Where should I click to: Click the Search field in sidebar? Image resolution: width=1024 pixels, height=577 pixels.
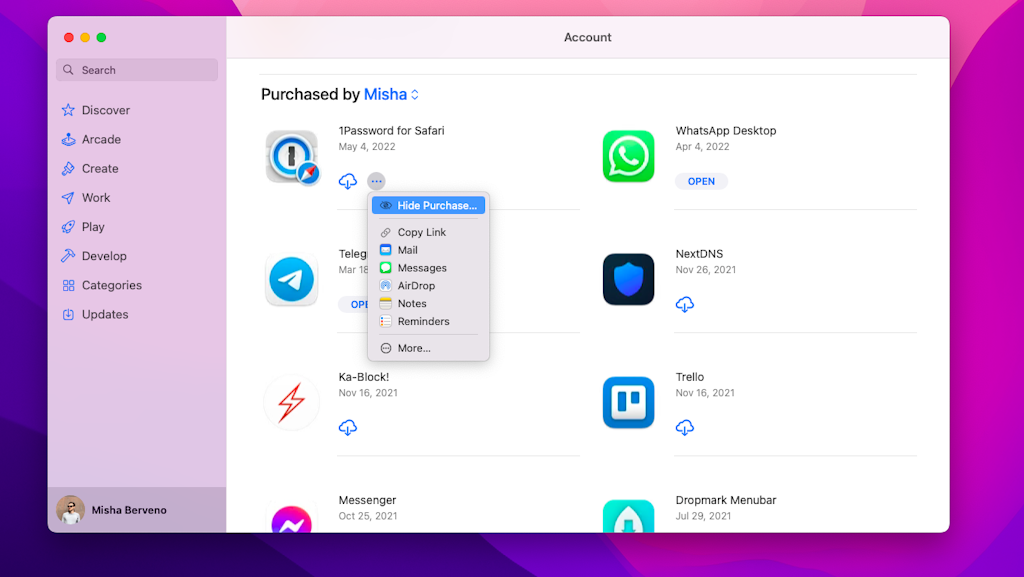tap(137, 70)
